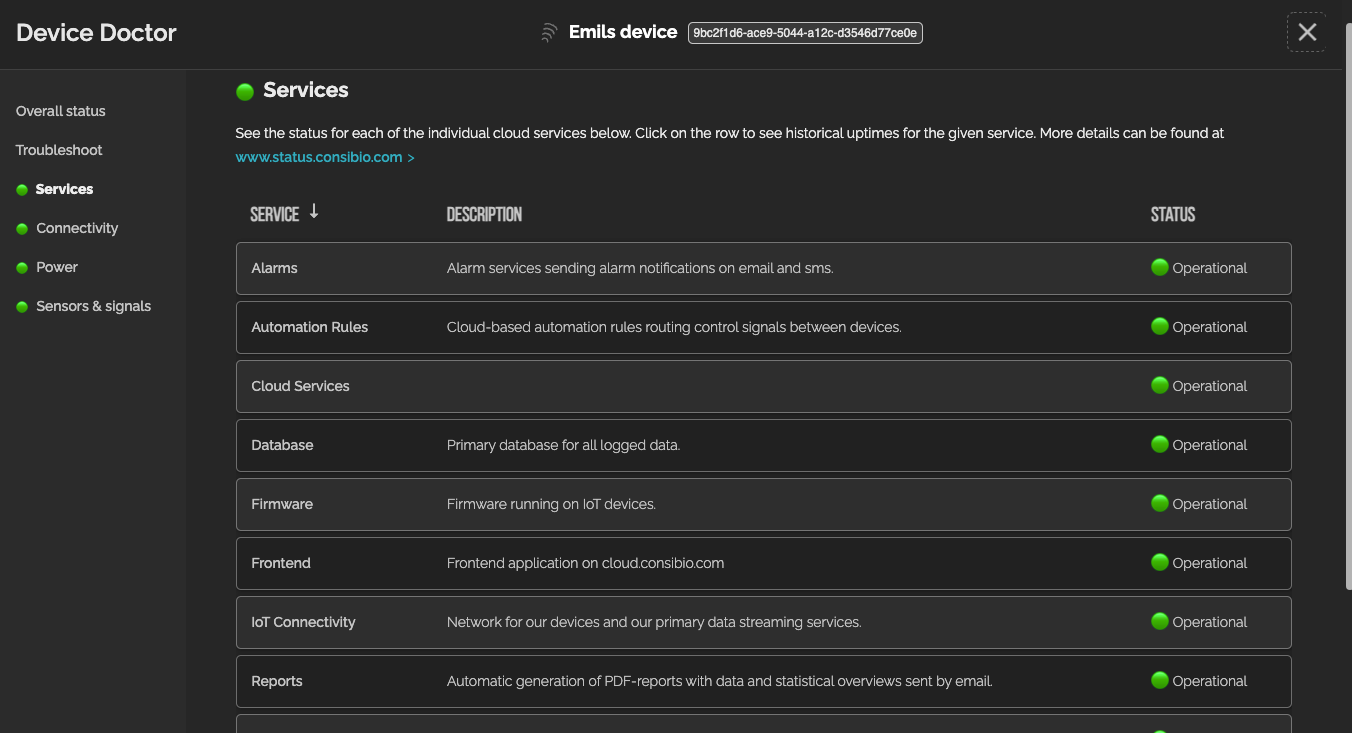Viewport: 1352px width, 733px height.
Task: Open Overall status in sidebar
Action: (61, 111)
